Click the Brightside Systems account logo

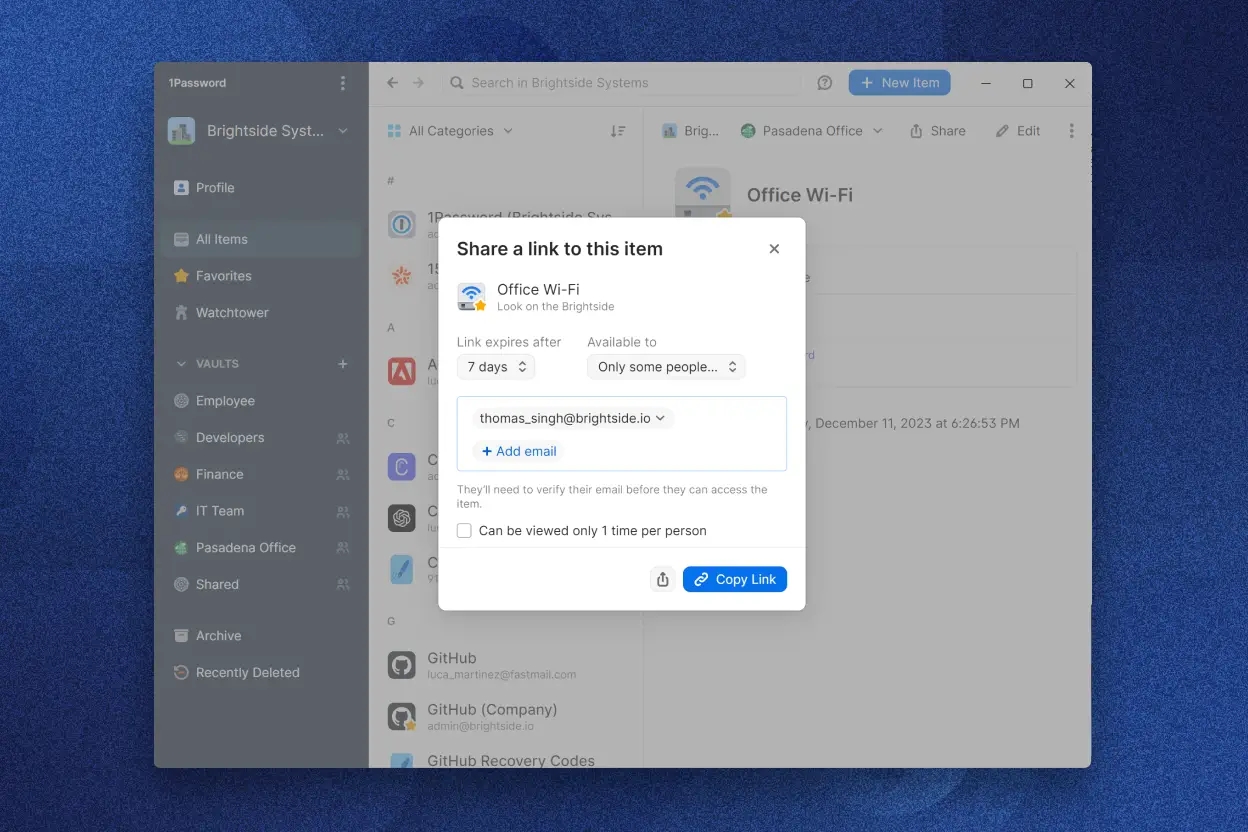point(181,131)
